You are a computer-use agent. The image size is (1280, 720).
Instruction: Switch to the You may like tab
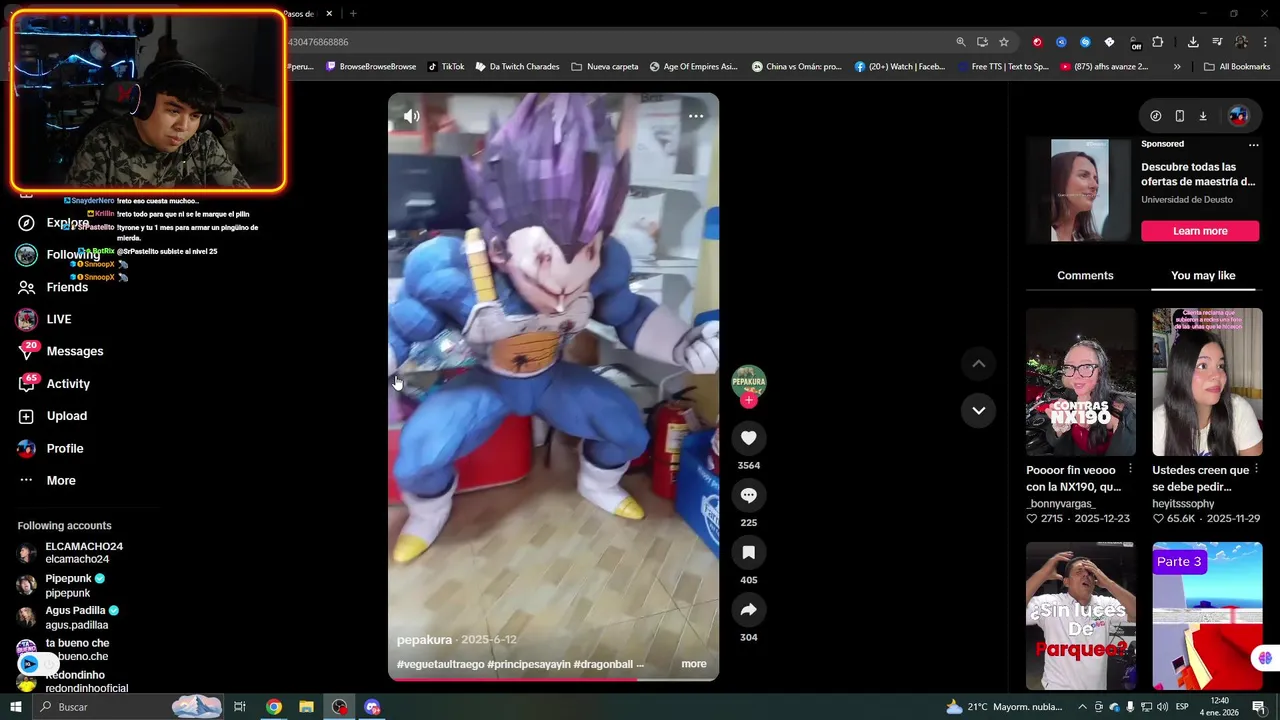[x=1203, y=276]
